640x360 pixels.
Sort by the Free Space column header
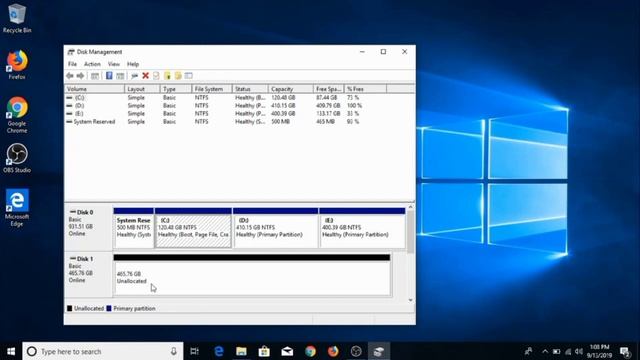pos(329,89)
